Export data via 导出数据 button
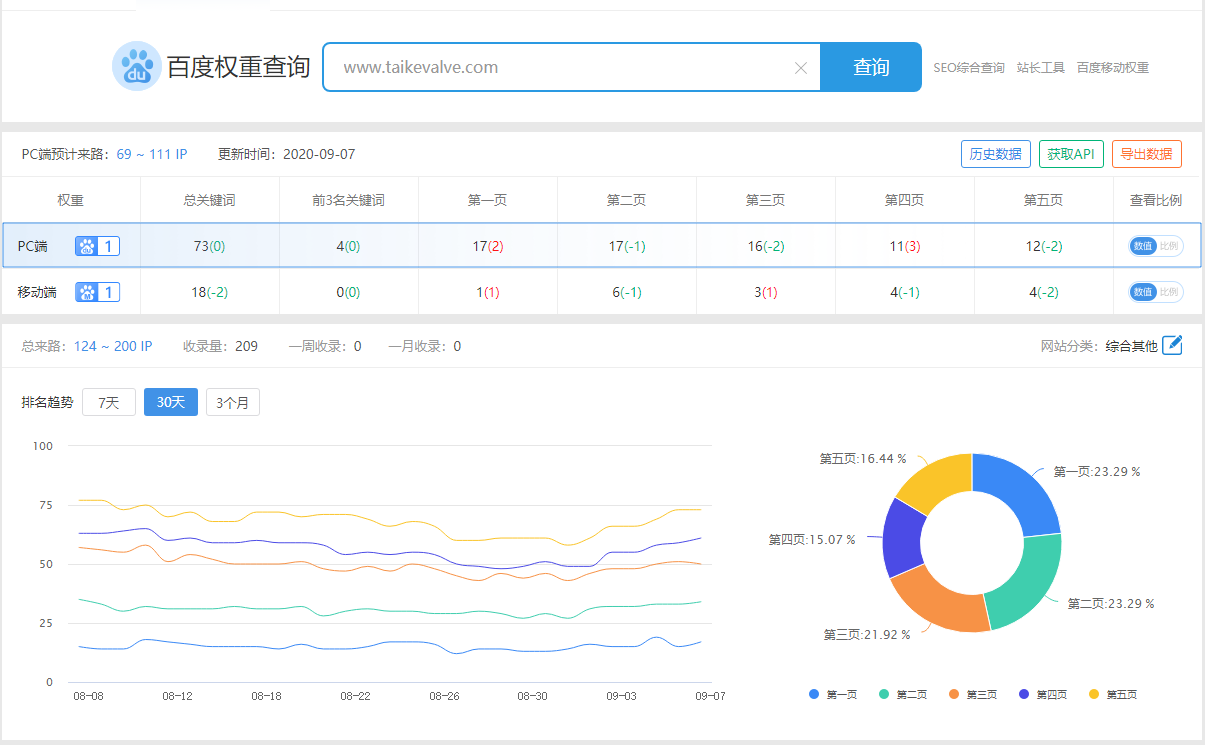The width and height of the screenshot is (1205, 745). (1146, 153)
